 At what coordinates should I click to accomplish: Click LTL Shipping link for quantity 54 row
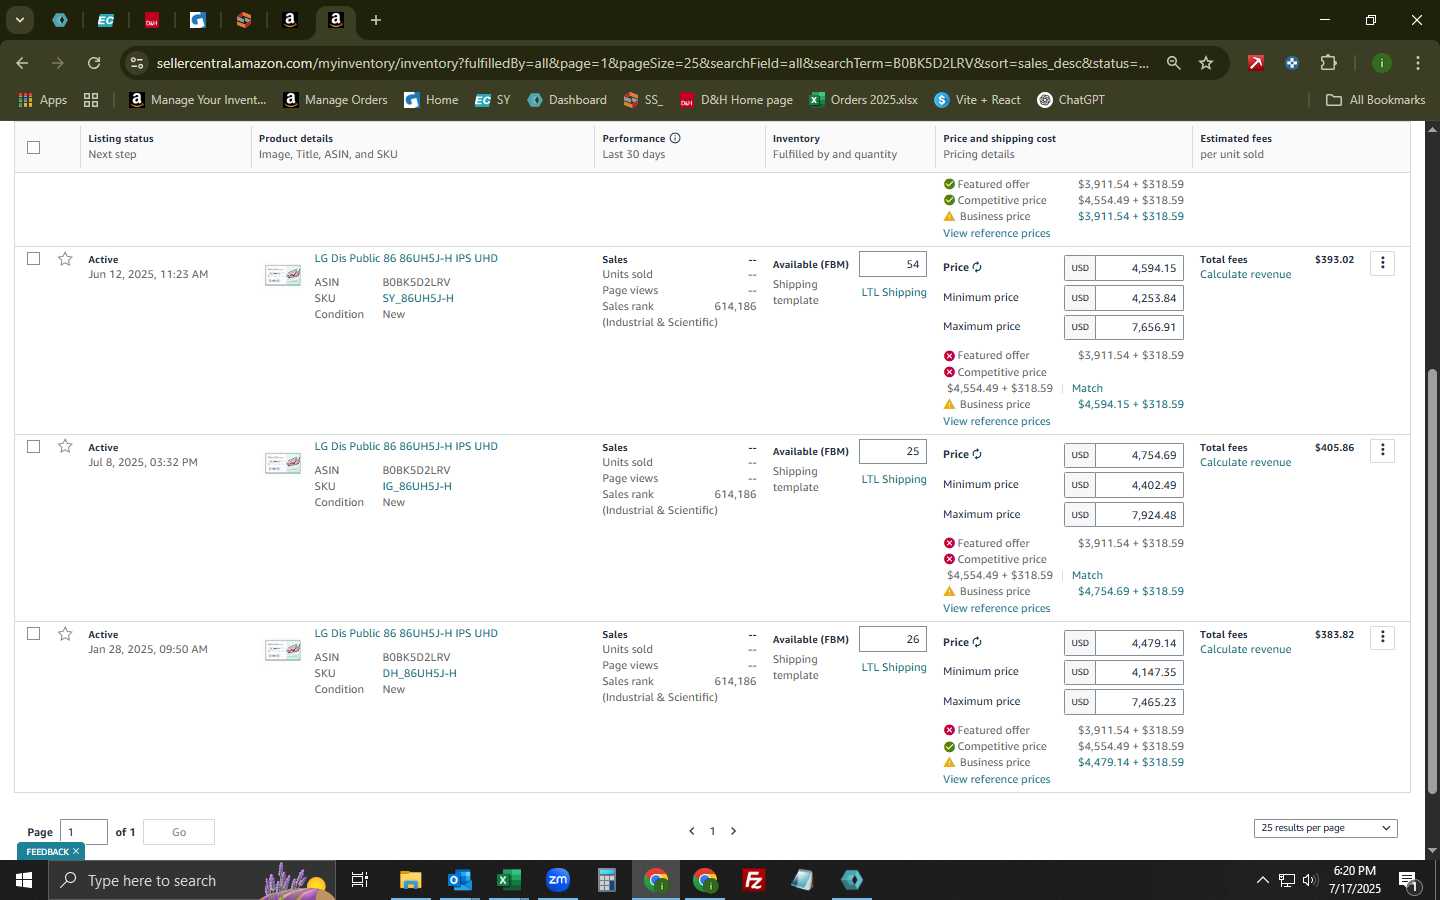click(894, 292)
